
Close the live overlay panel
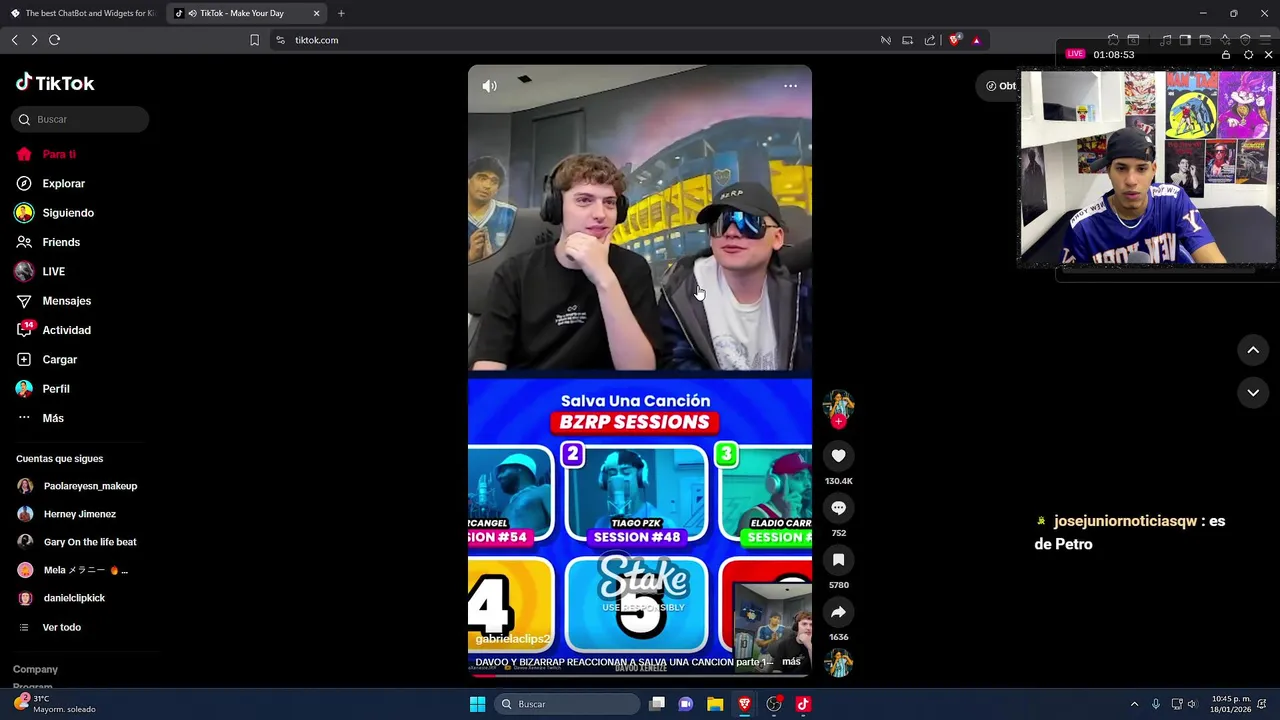(1268, 54)
